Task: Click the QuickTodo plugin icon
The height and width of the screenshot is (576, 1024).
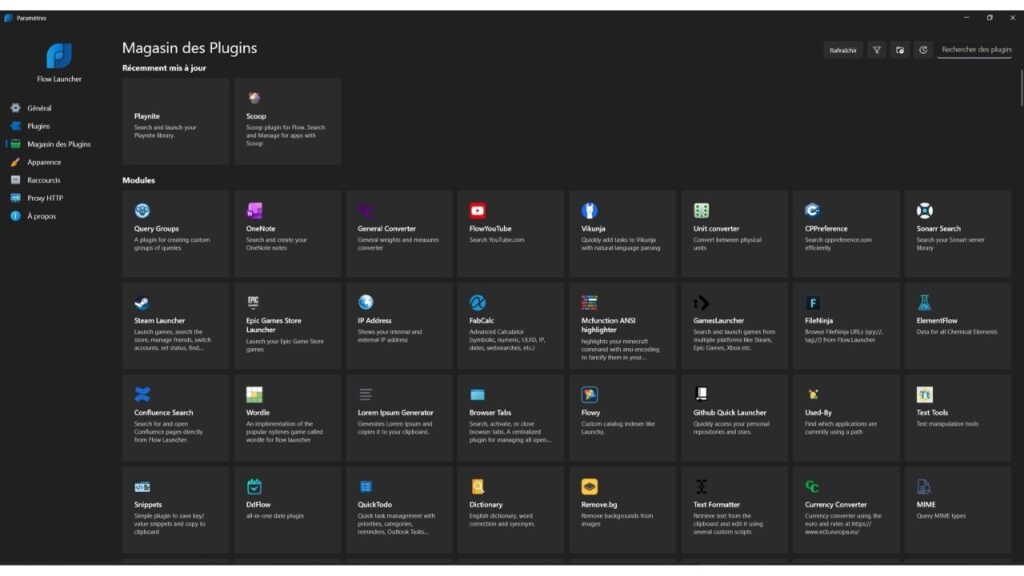Action: 366,487
